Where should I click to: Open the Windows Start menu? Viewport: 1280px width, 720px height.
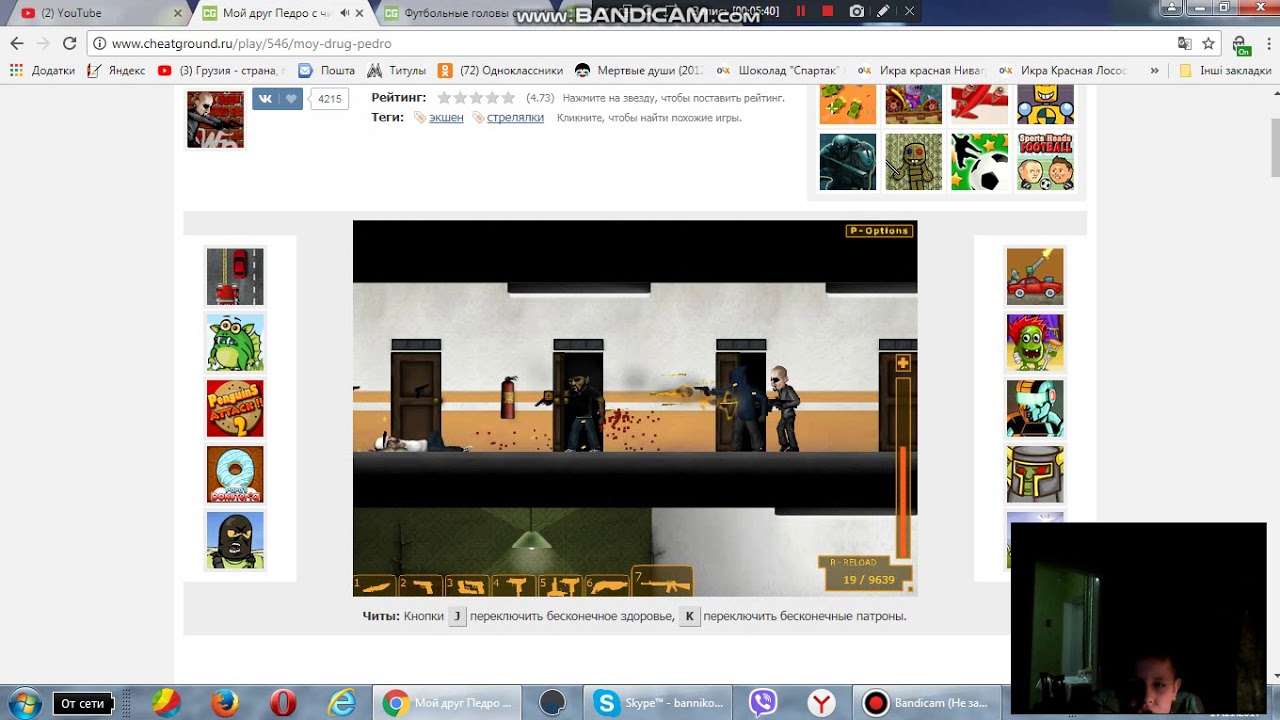click(24, 703)
